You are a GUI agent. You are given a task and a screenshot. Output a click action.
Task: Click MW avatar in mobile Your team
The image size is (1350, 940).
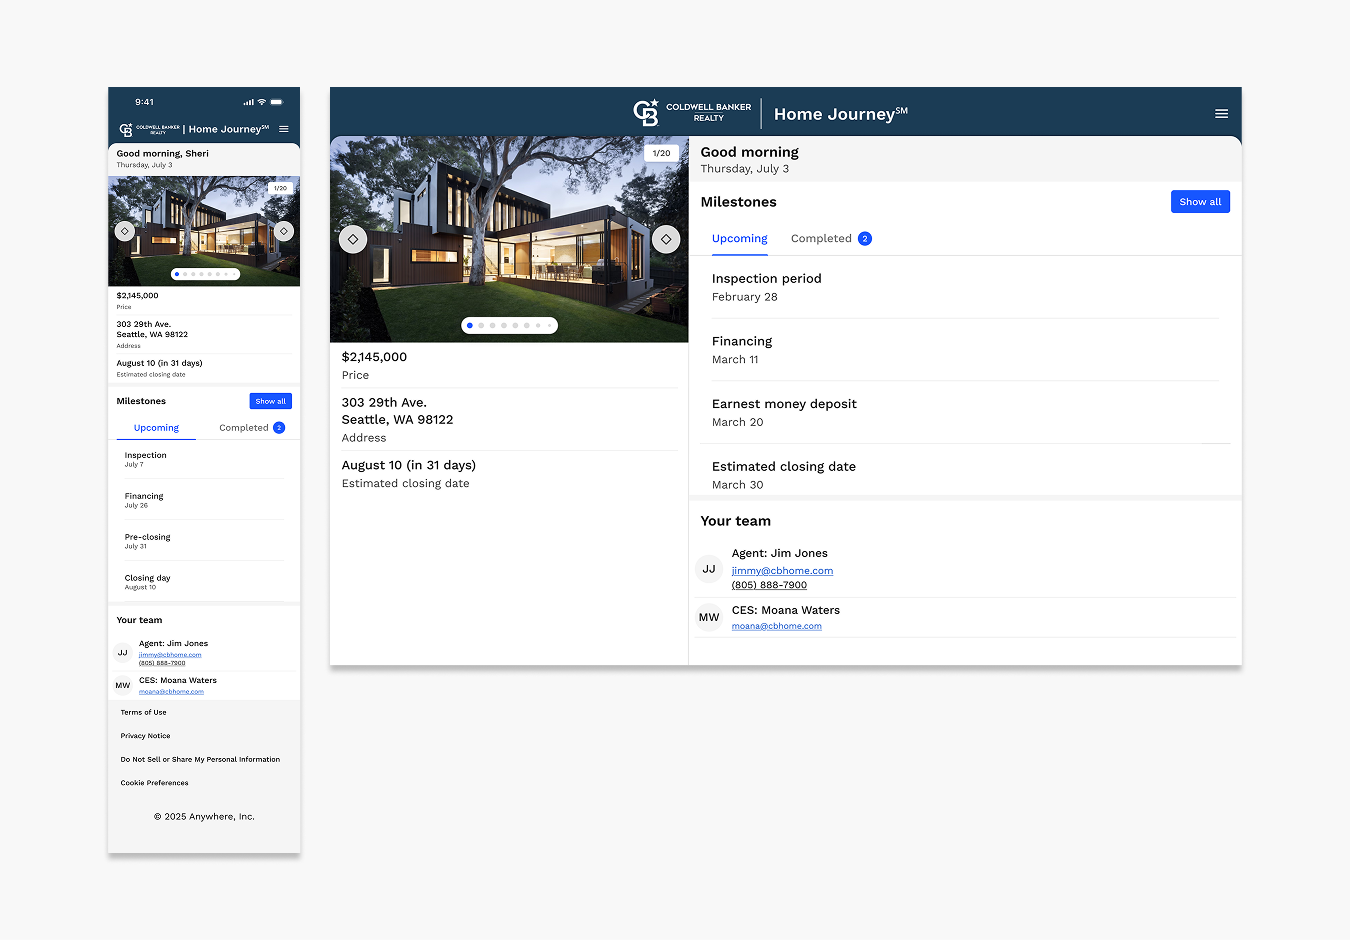click(123, 686)
